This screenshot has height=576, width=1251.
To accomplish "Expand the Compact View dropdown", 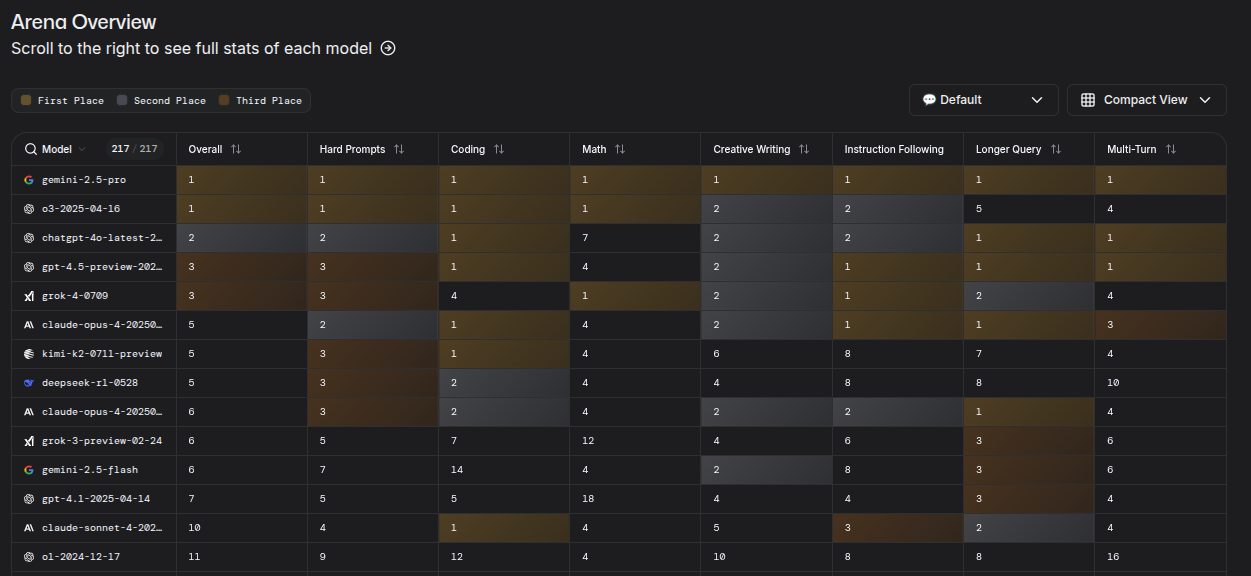I will click(x=1147, y=100).
